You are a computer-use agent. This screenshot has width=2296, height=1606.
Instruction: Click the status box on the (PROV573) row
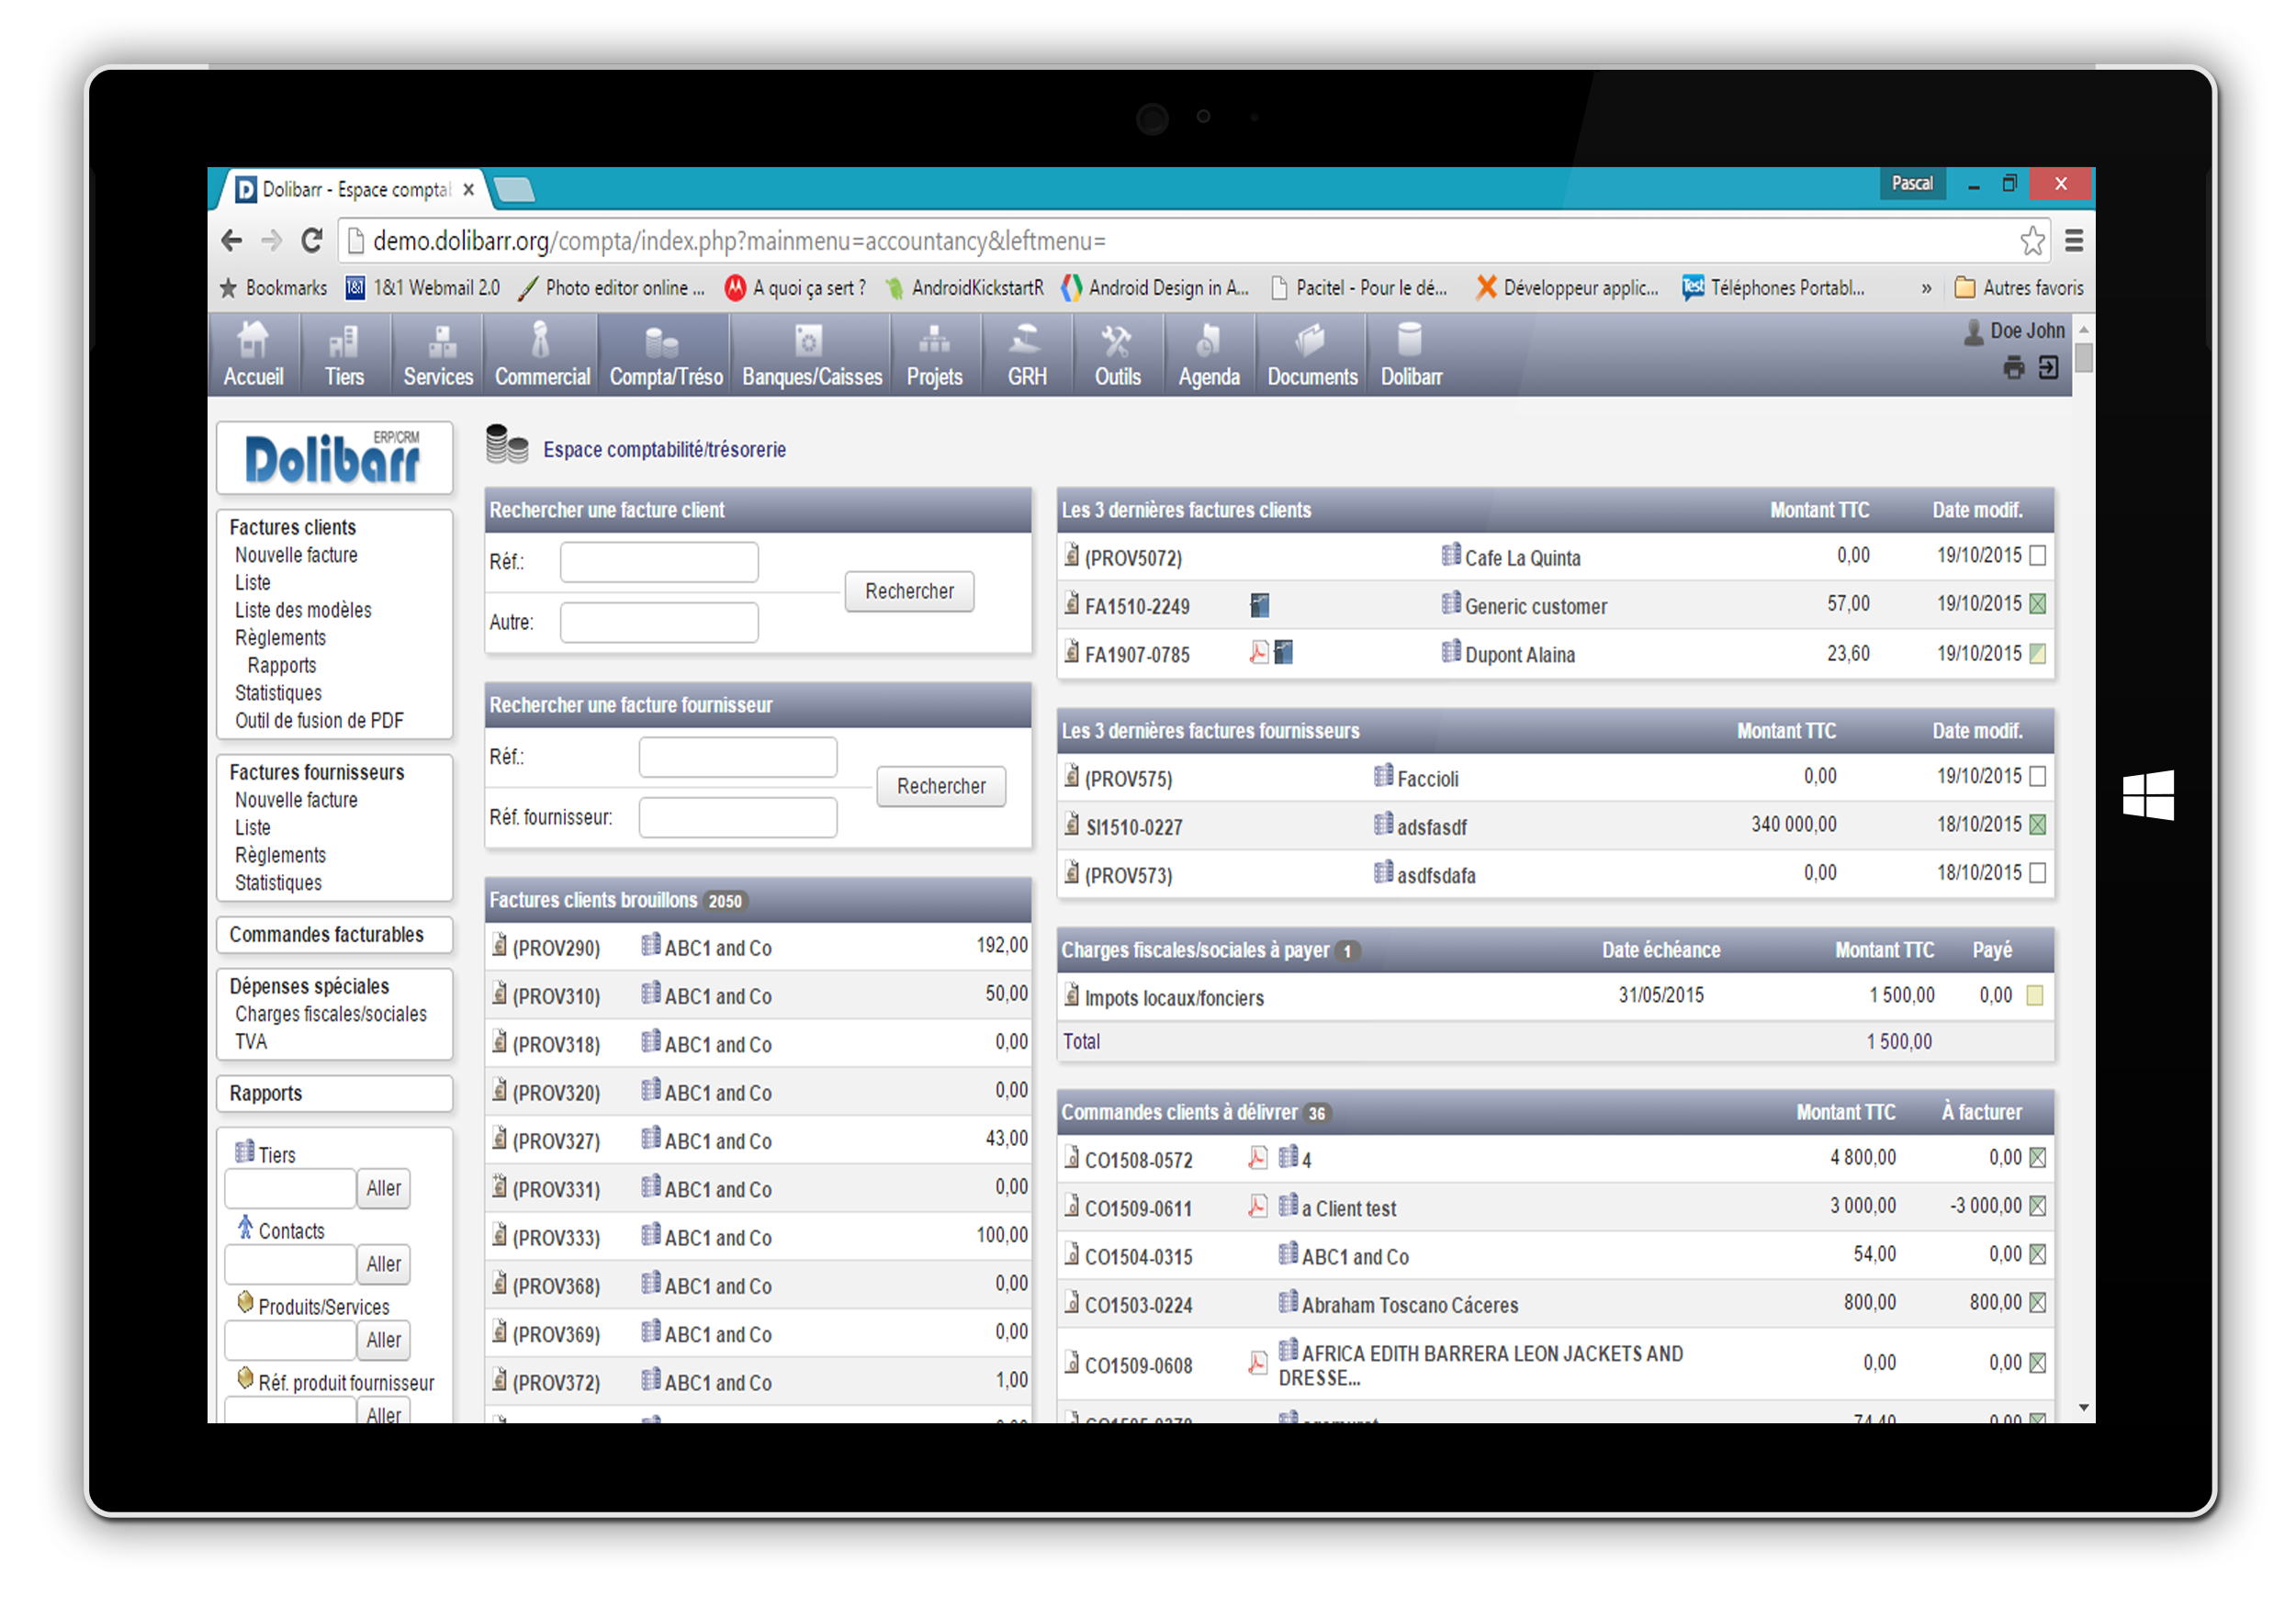pos(2038,873)
